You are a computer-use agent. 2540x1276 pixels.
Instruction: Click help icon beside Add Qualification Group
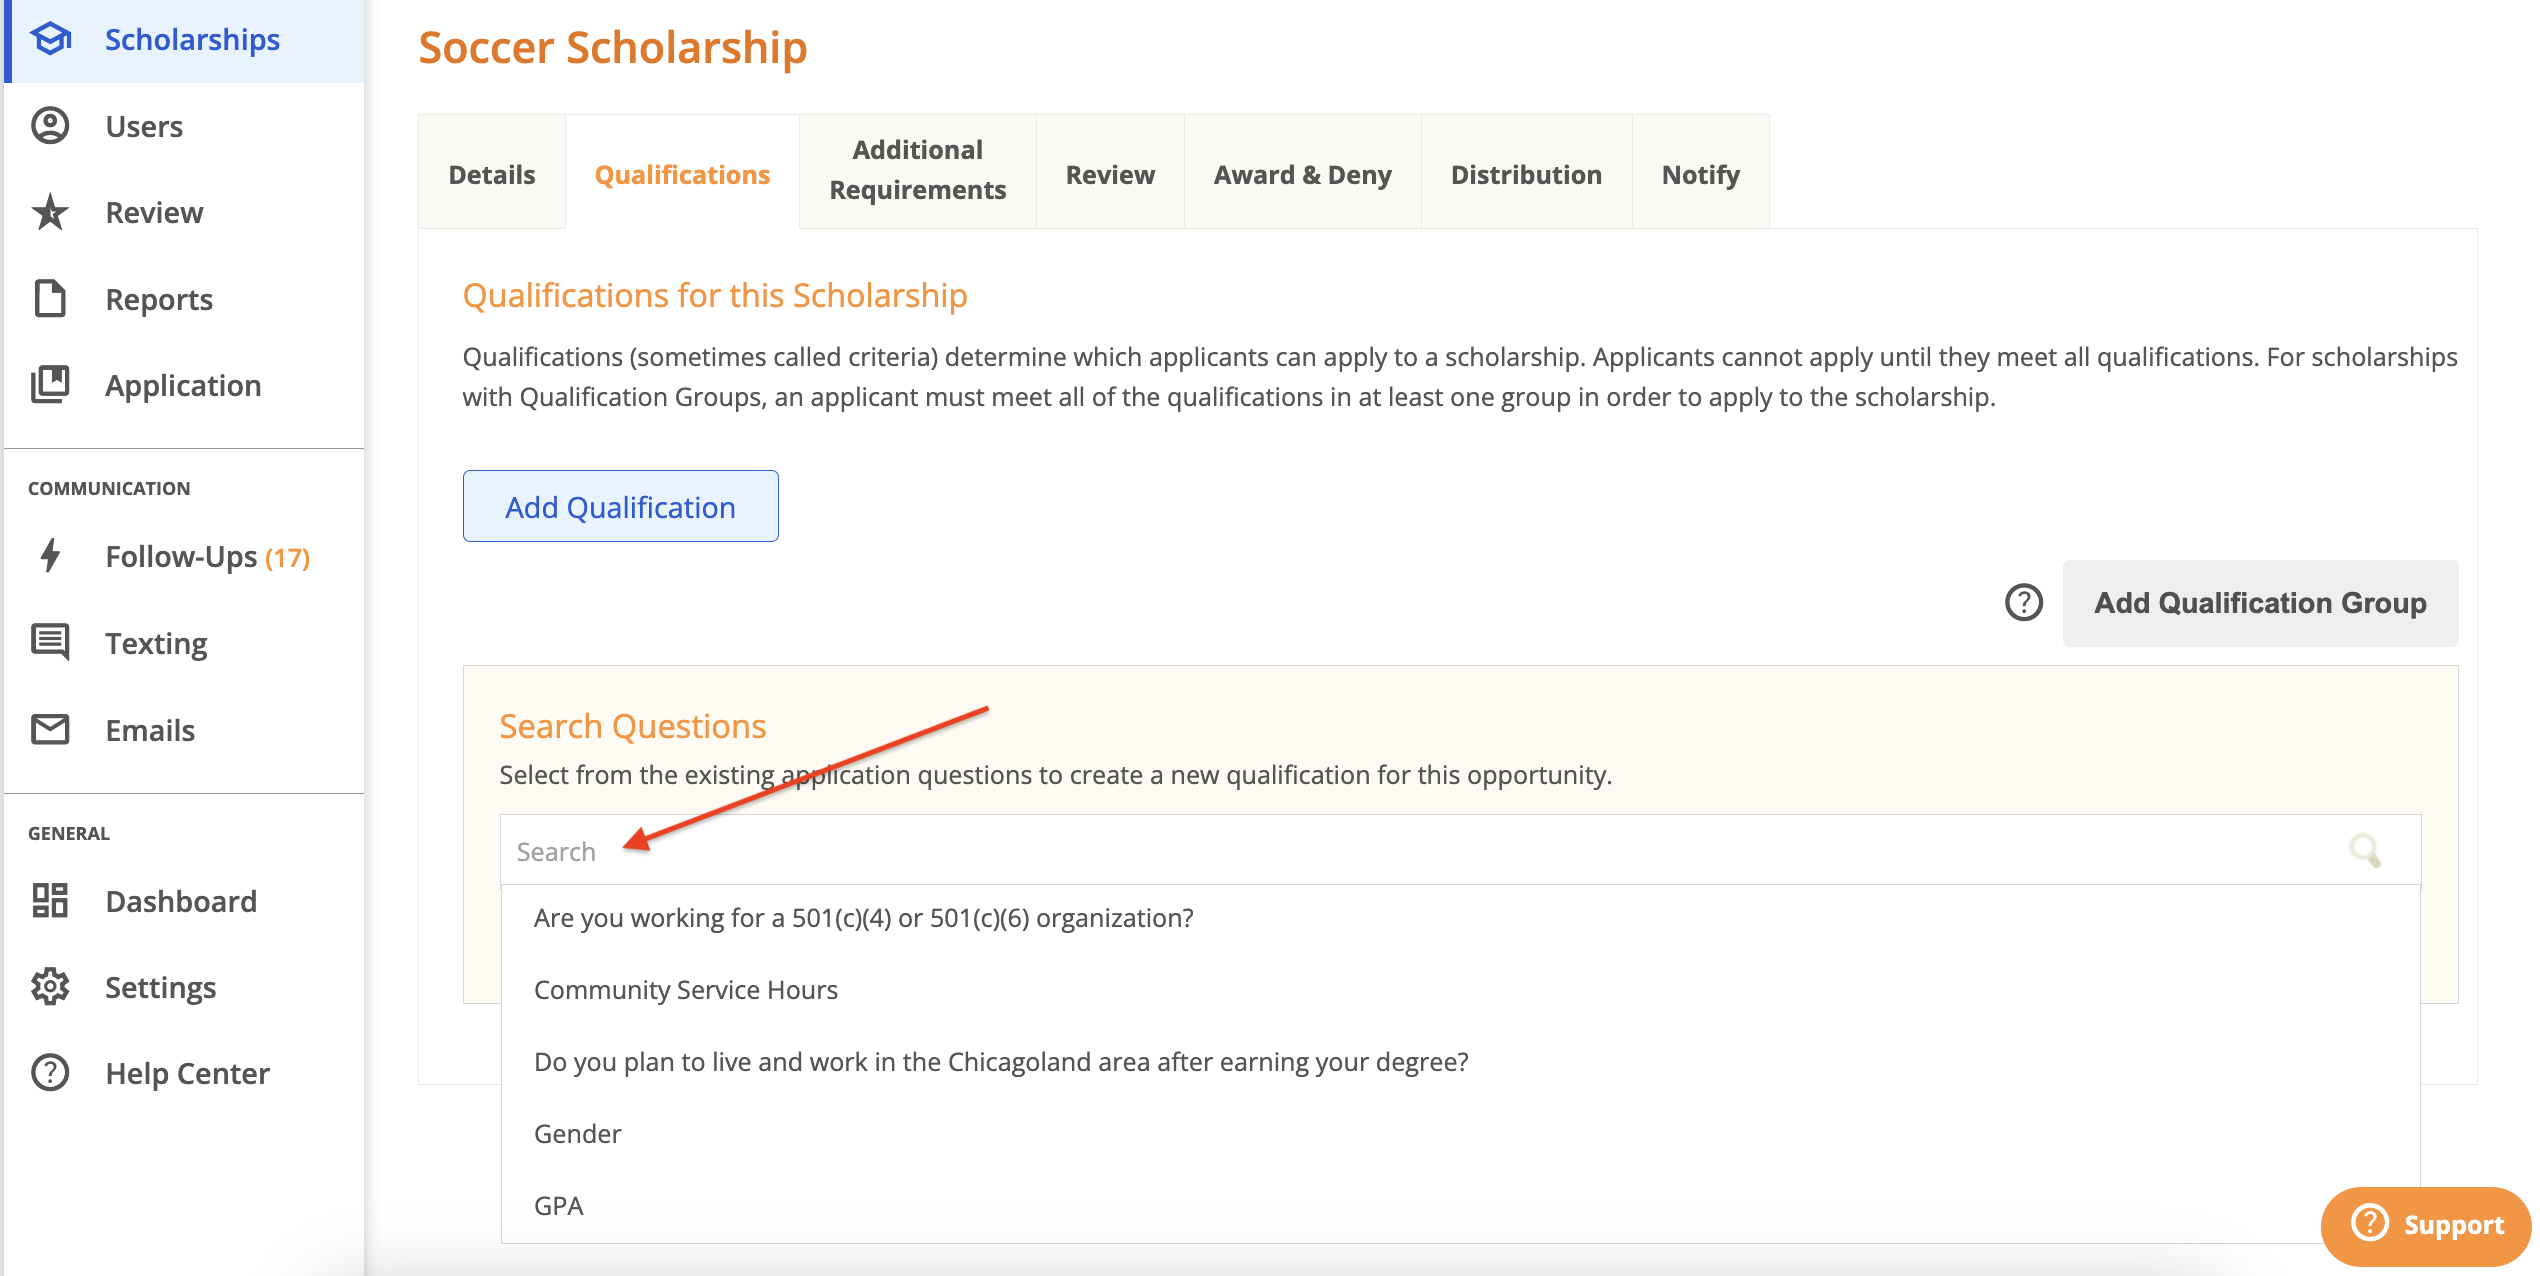point(2023,603)
